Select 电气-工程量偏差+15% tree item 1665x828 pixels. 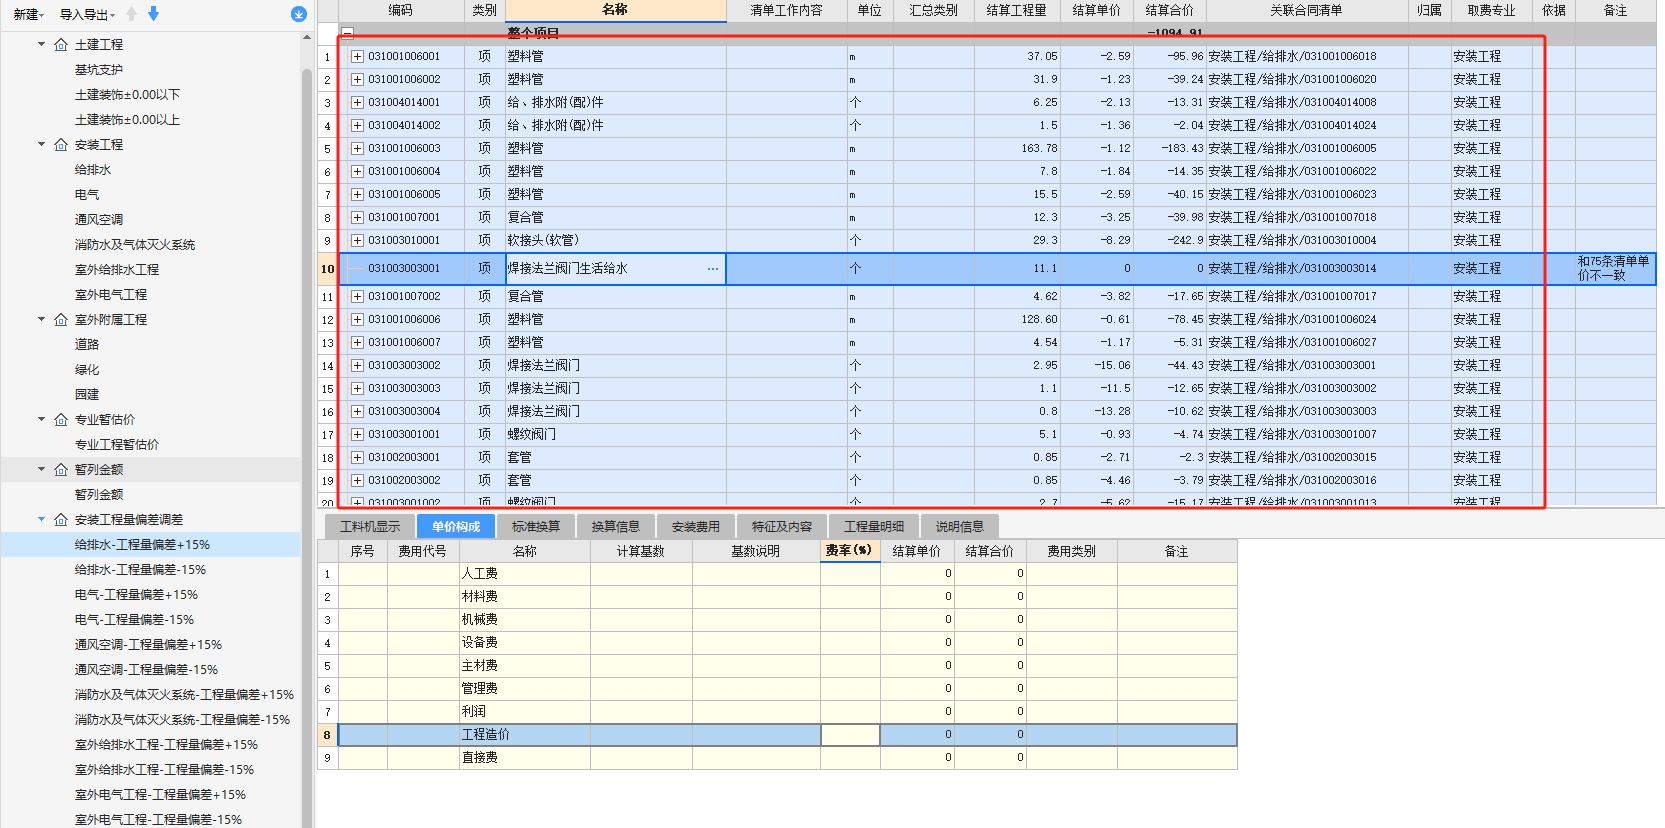(136, 594)
